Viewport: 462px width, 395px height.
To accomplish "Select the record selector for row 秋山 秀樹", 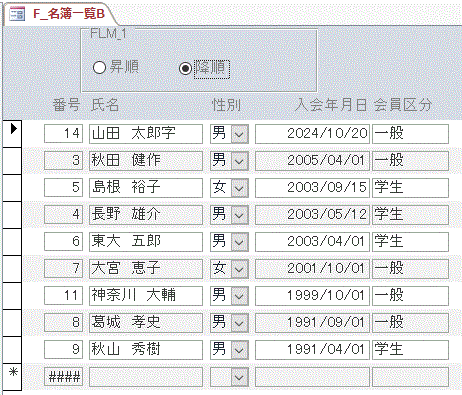I will coord(13,350).
